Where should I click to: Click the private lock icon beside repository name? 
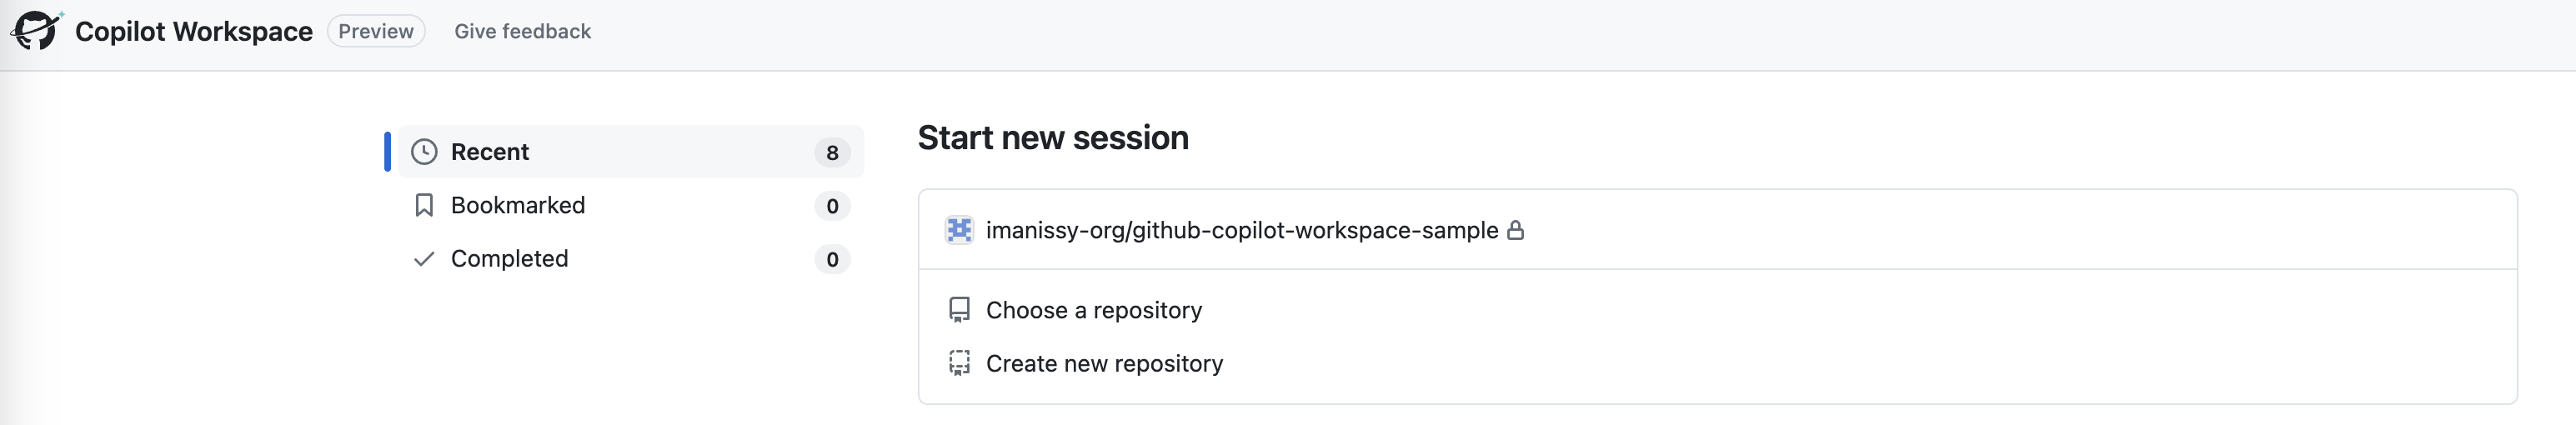(1516, 230)
